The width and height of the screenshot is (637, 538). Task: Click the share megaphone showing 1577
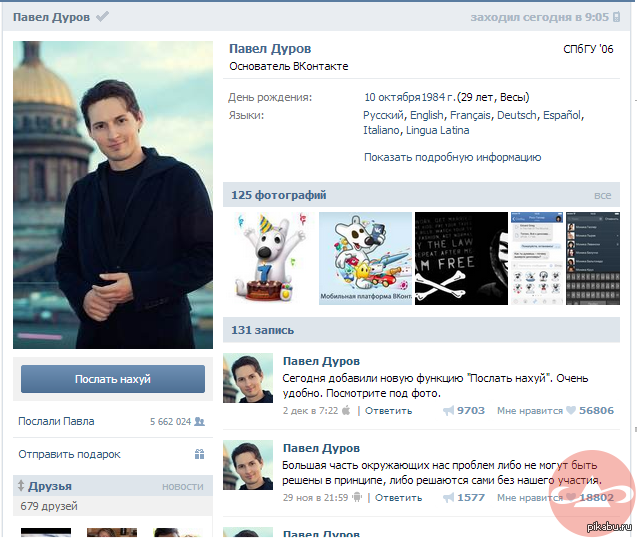[448, 498]
